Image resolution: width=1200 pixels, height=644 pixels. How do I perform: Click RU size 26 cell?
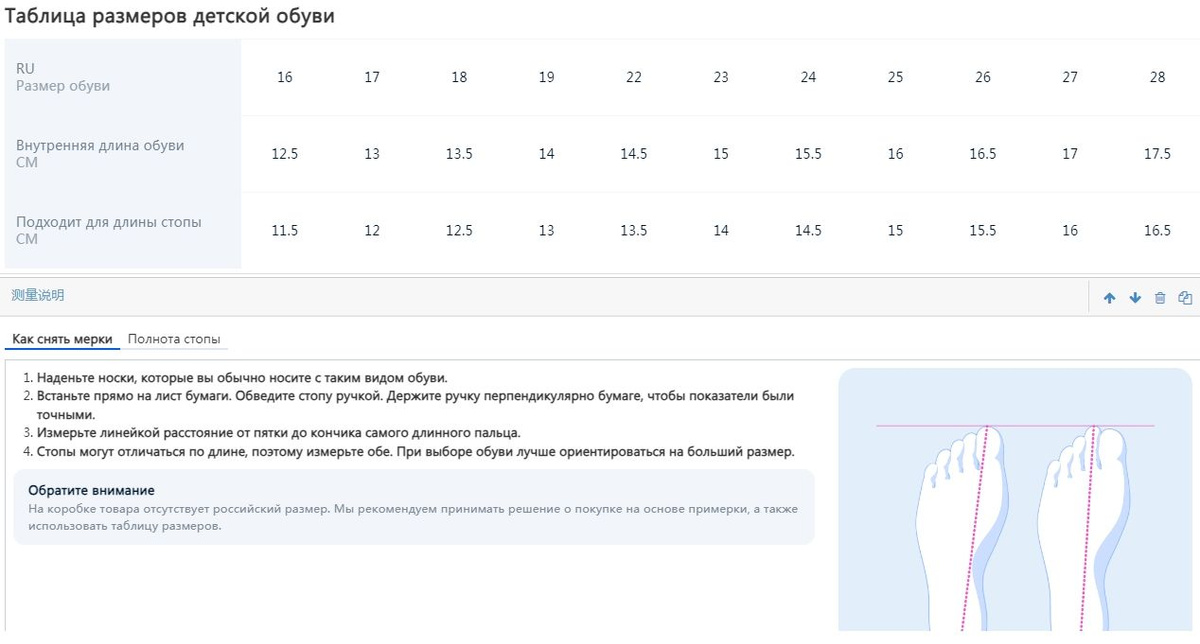(x=983, y=77)
